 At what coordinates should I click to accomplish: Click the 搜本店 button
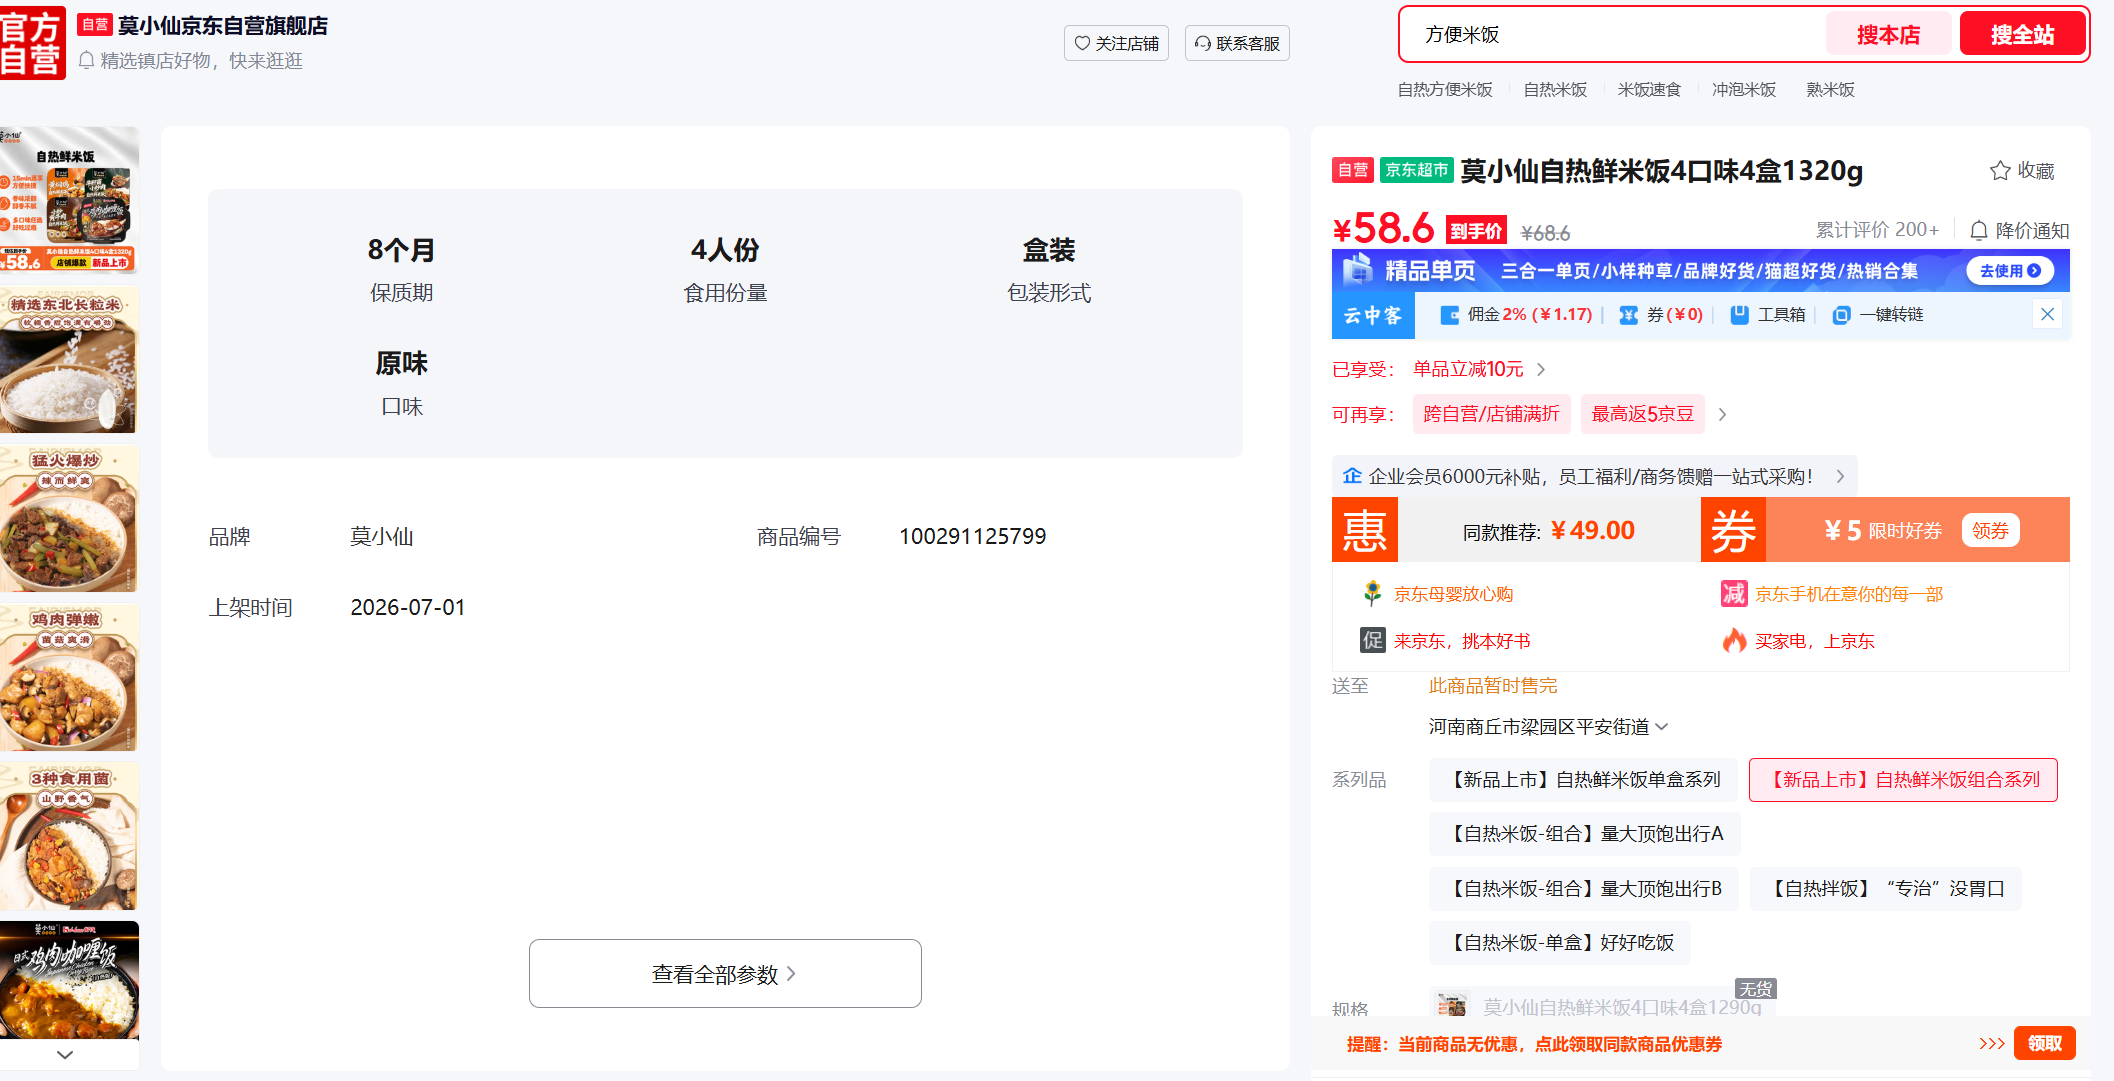[1888, 35]
